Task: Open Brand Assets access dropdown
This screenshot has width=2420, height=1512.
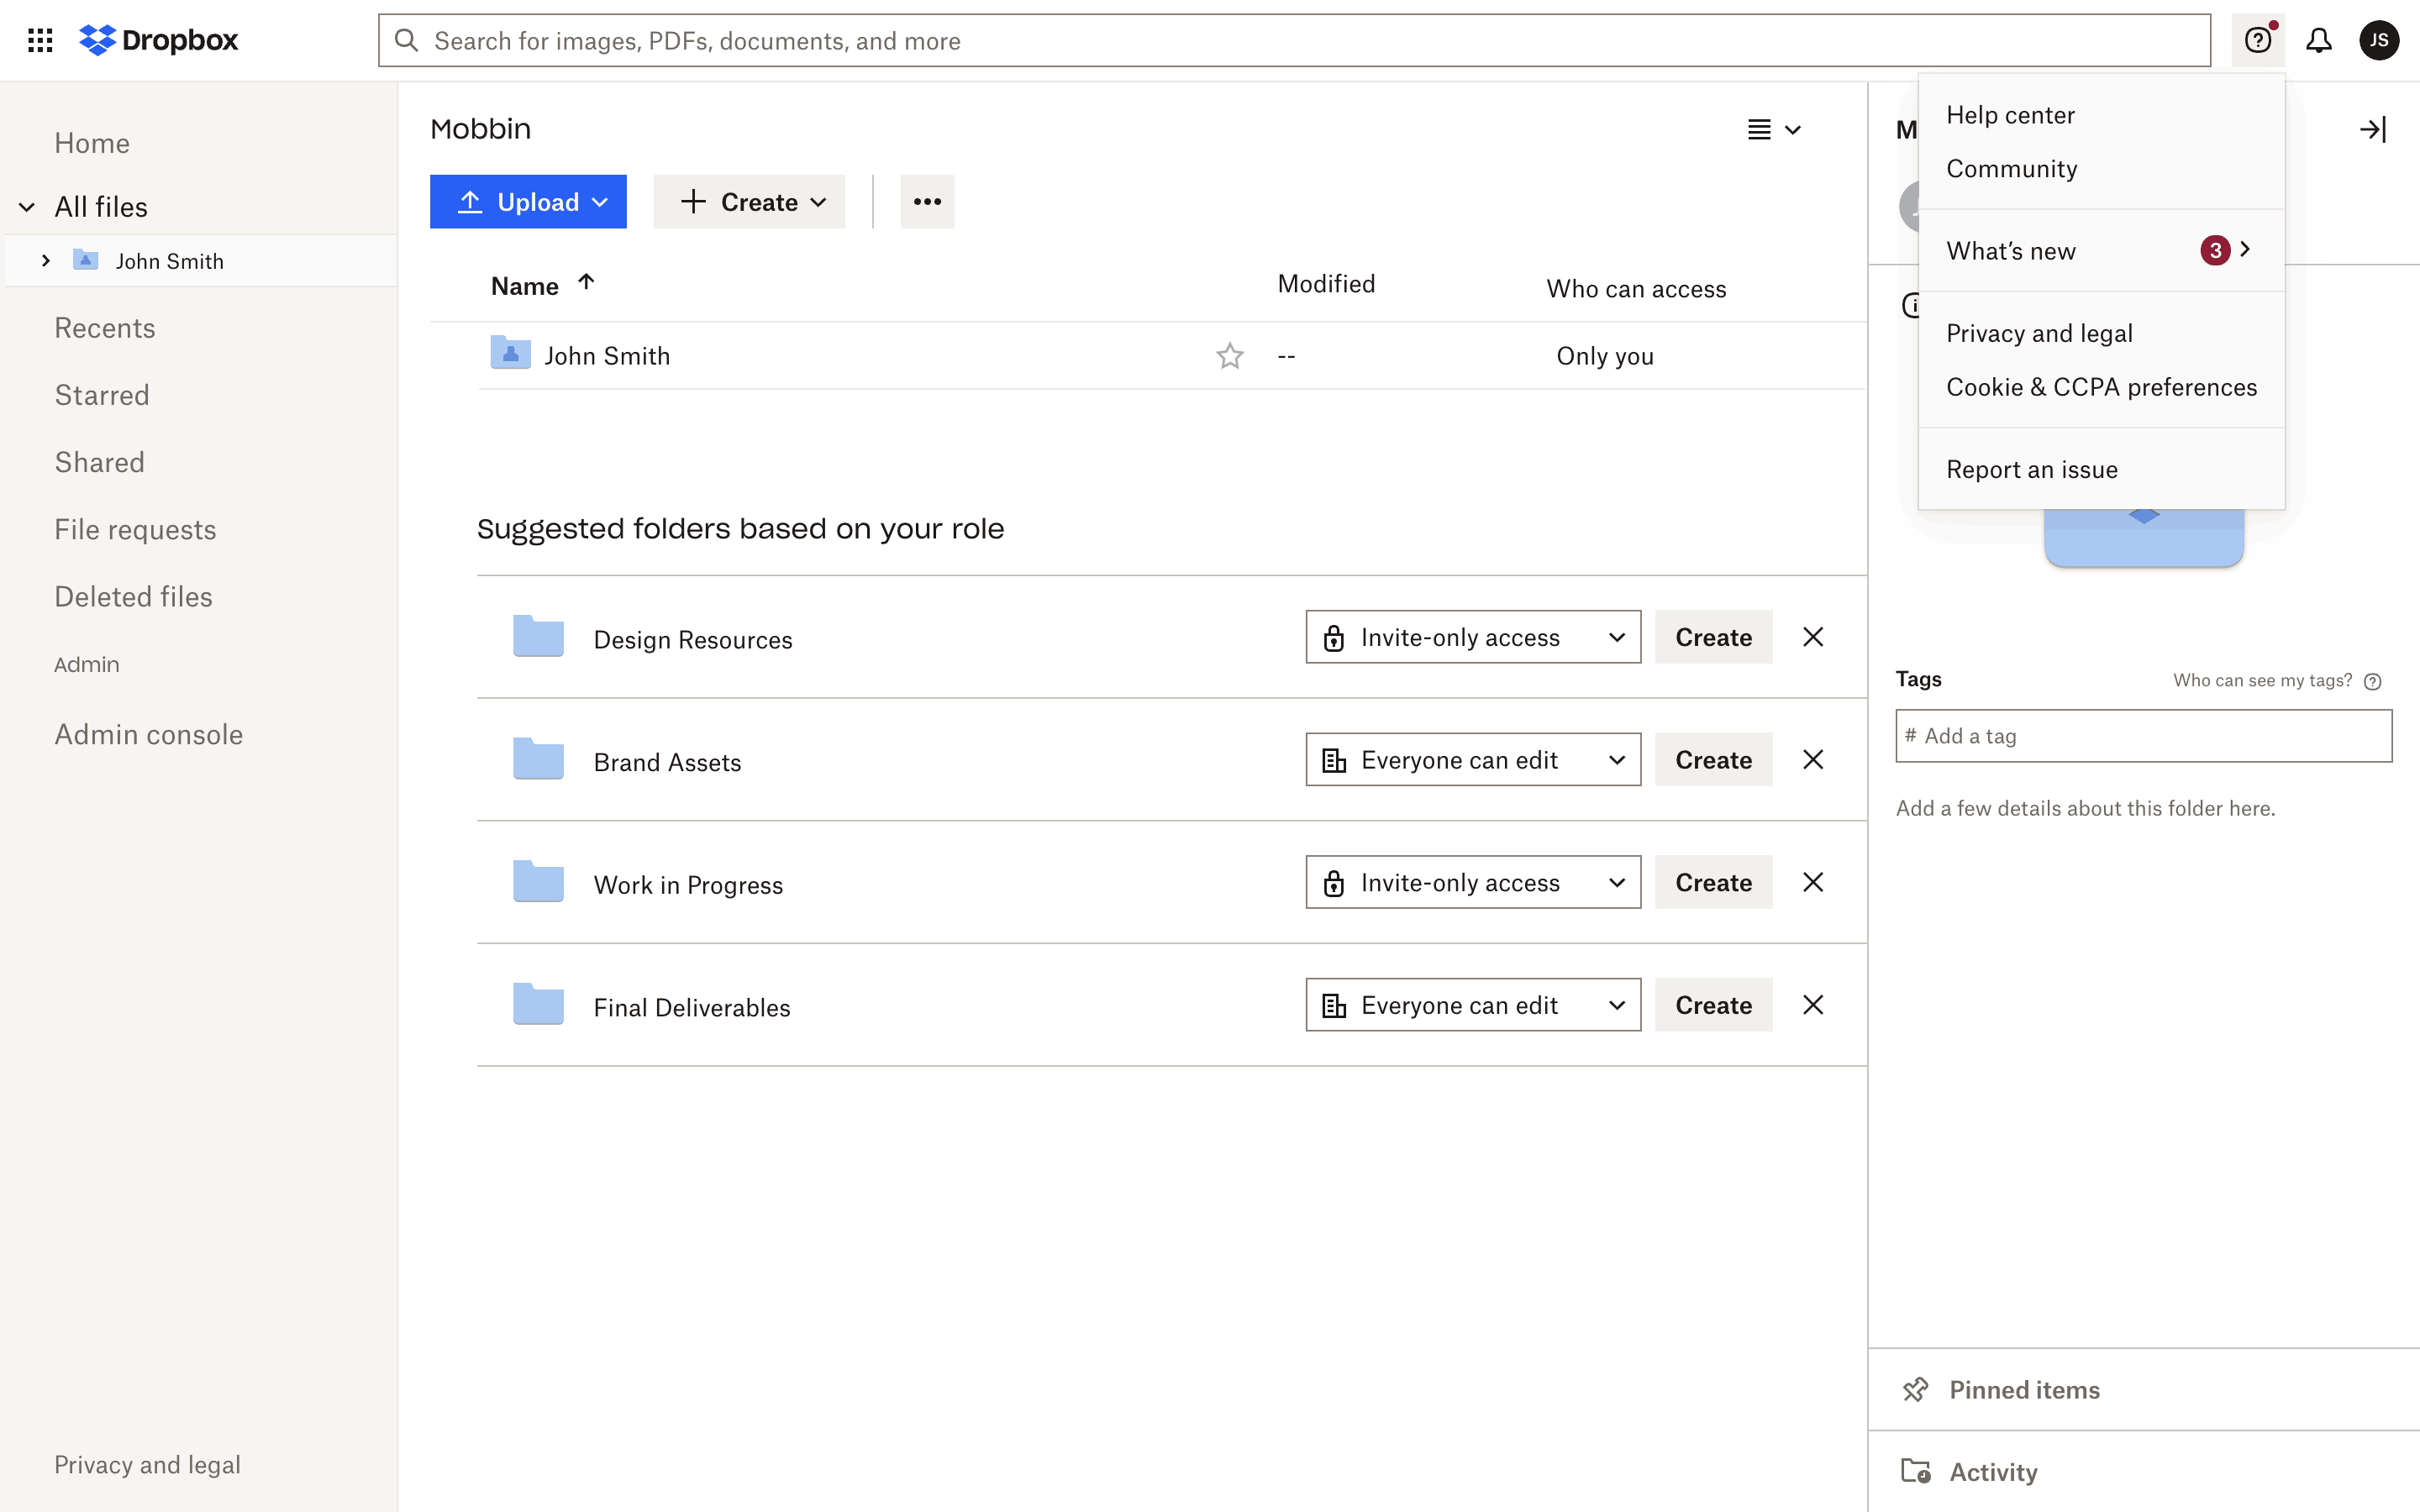Action: click(1472, 760)
